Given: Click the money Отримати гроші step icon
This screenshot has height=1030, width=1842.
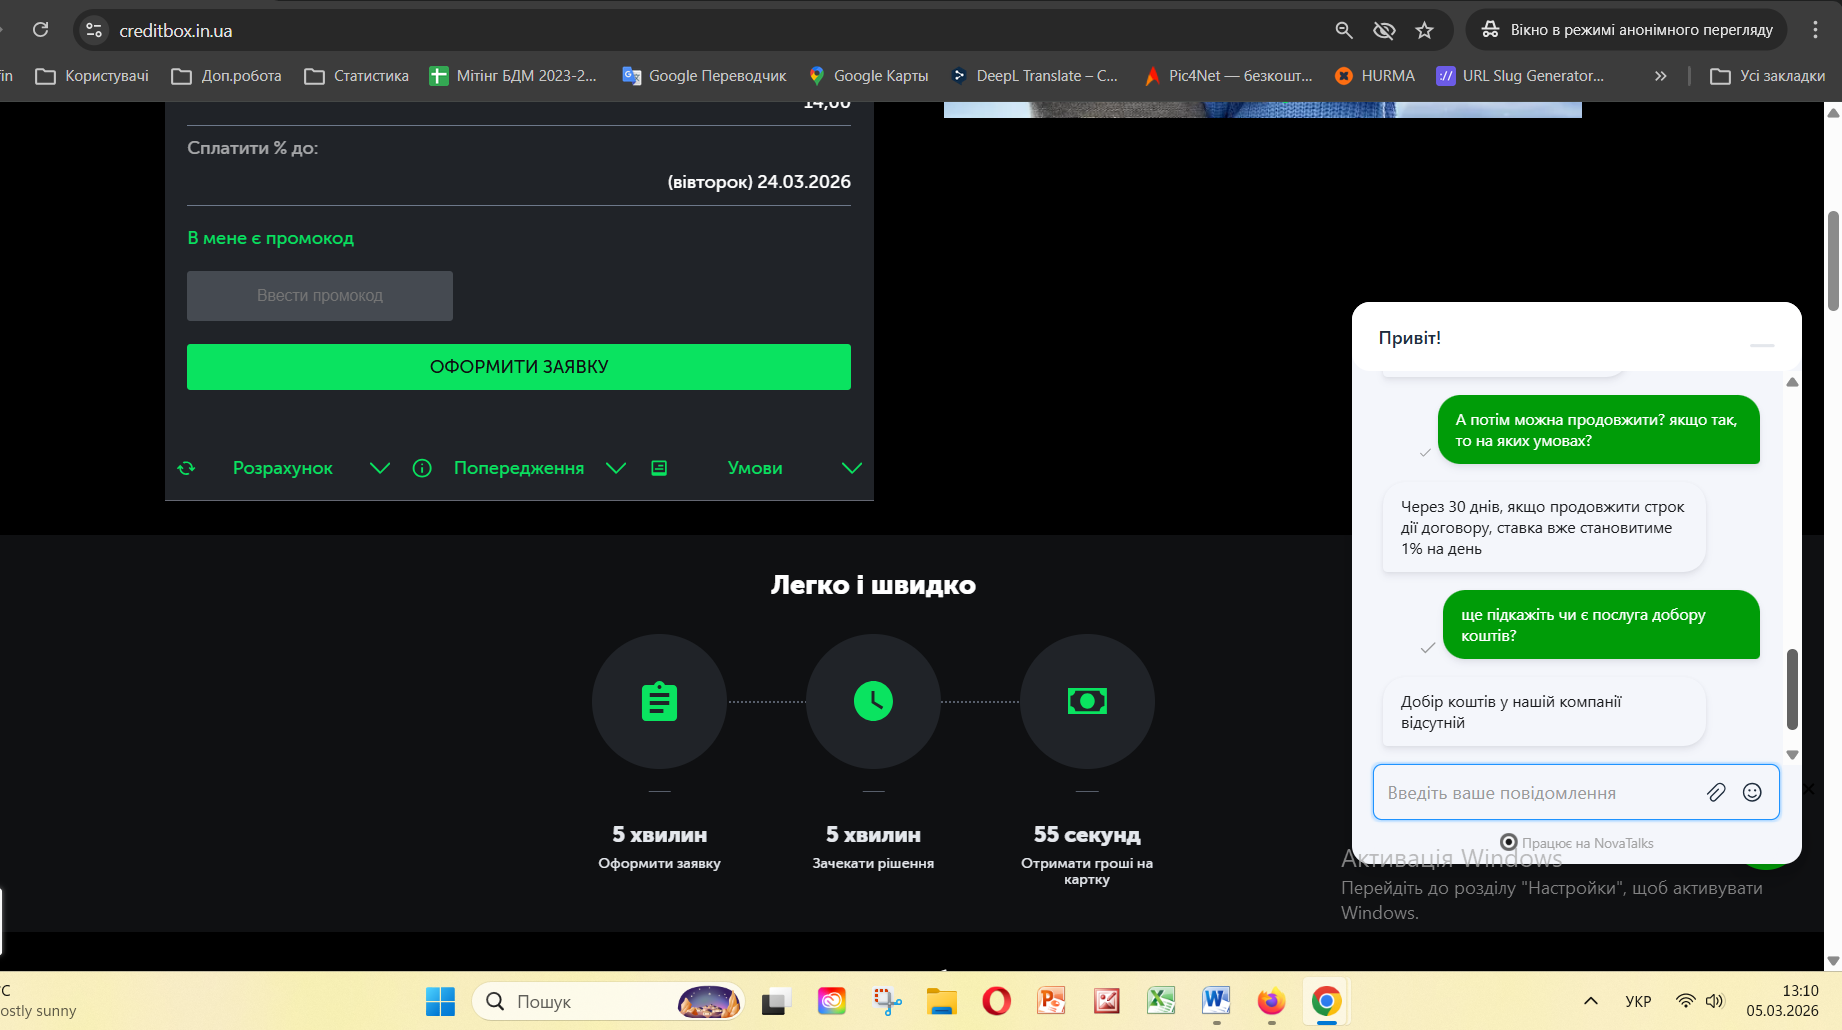Looking at the screenshot, I should pyautogui.click(x=1088, y=702).
